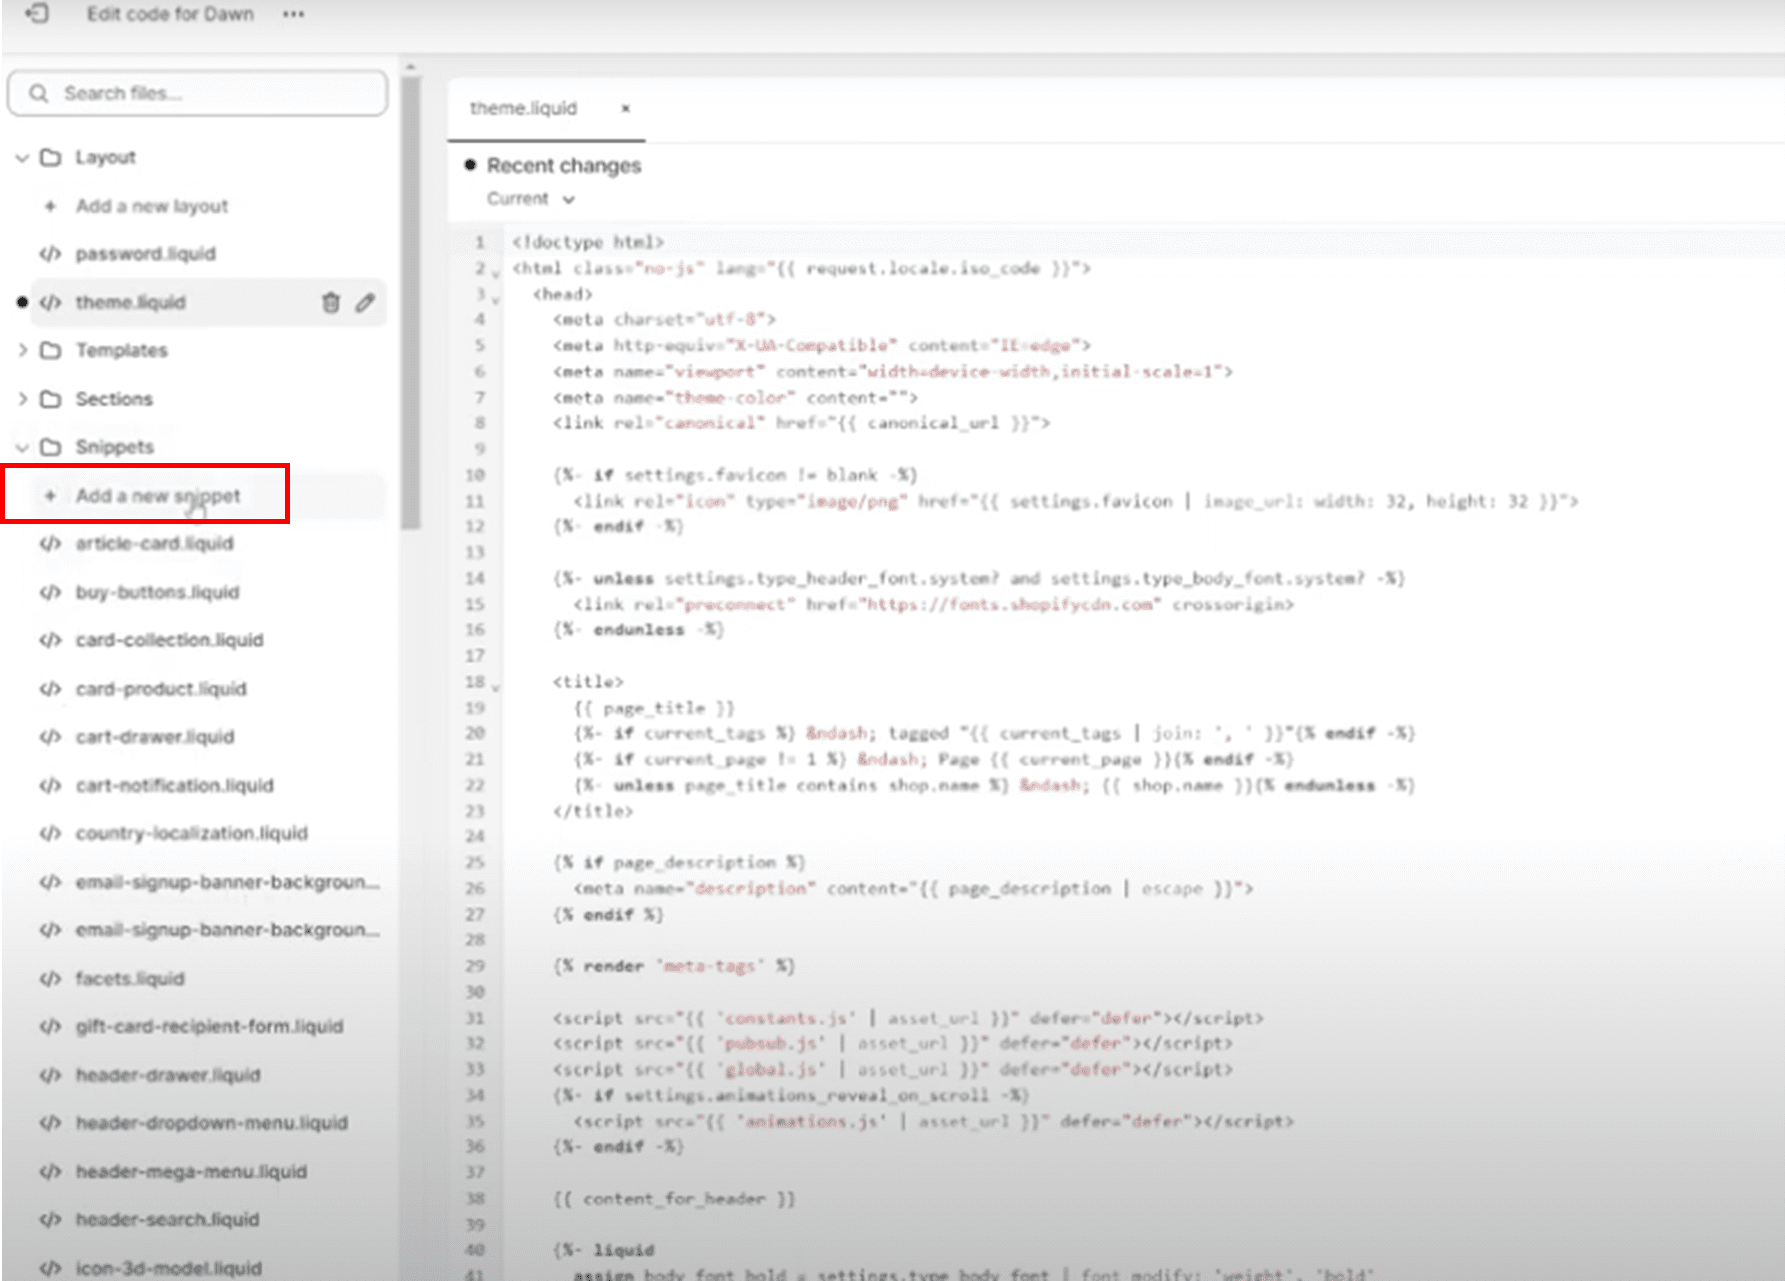Click the code icon beside cart-notification.liquid
The height and width of the screenshot is (1281, 1785).
[x=50, y=786]
